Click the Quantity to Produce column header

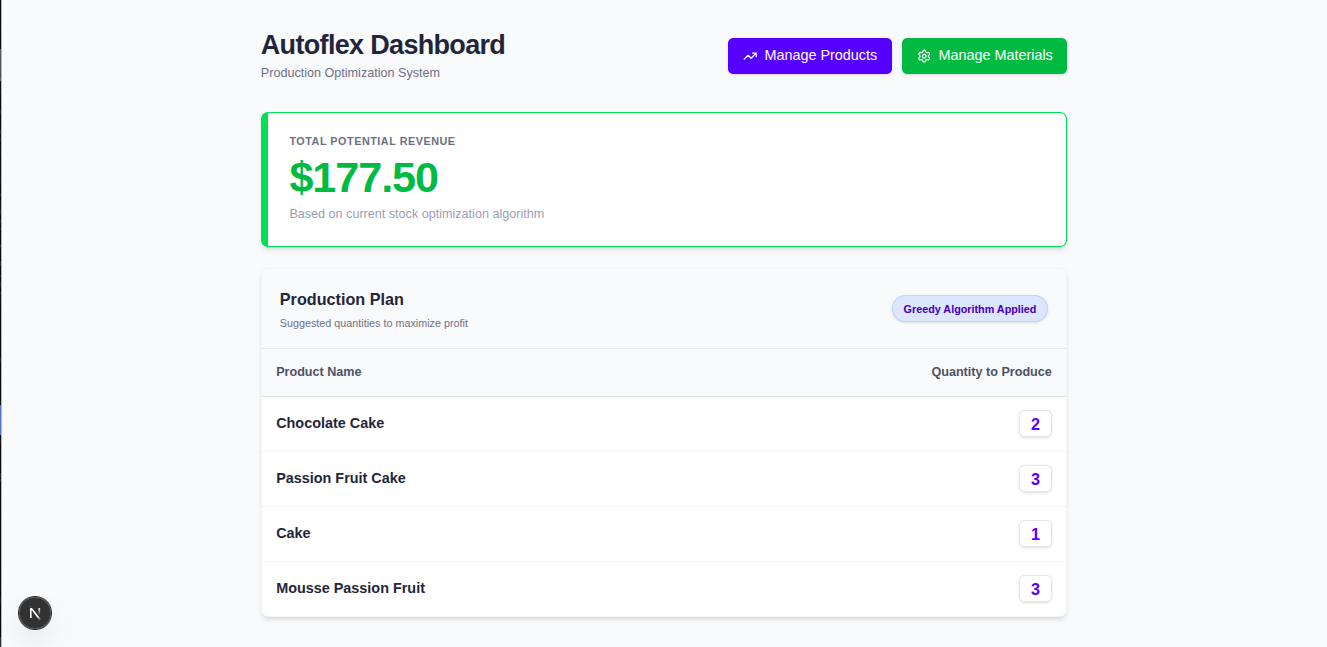coord(991,372)
